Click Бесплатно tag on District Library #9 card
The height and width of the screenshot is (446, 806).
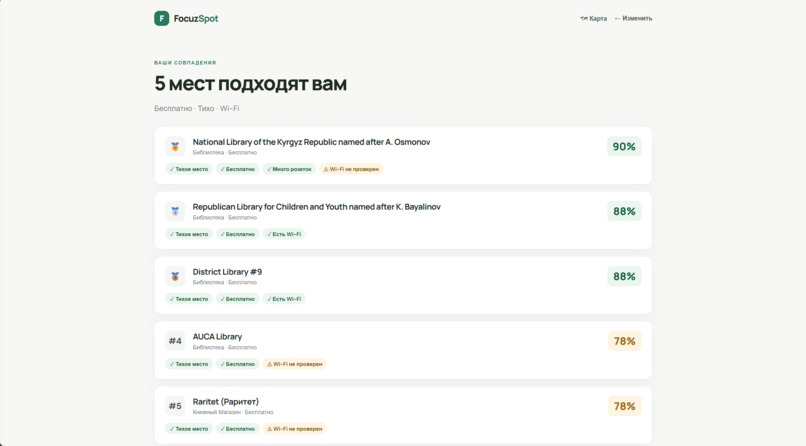(237, 299)
